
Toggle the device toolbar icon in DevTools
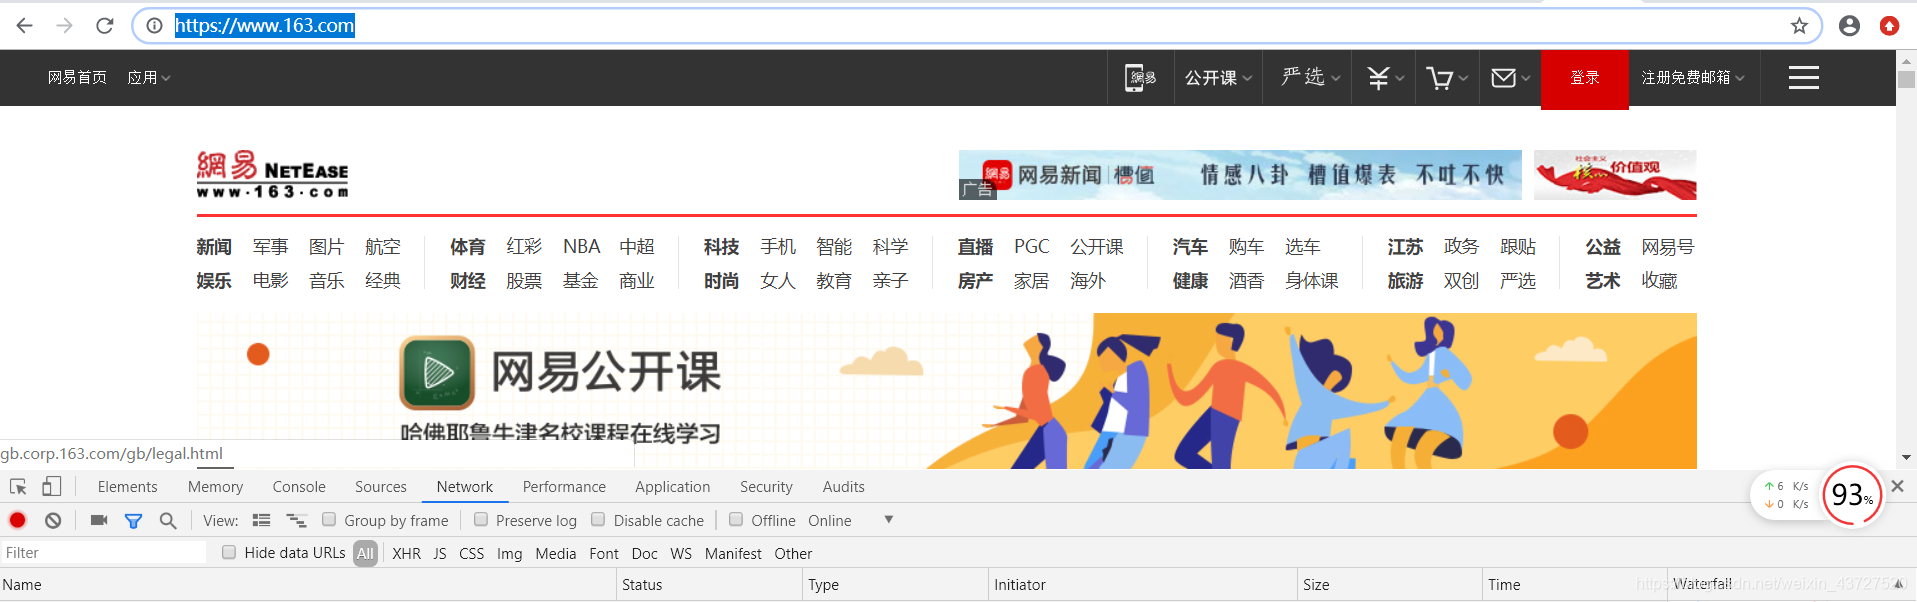tap(52, 487)
